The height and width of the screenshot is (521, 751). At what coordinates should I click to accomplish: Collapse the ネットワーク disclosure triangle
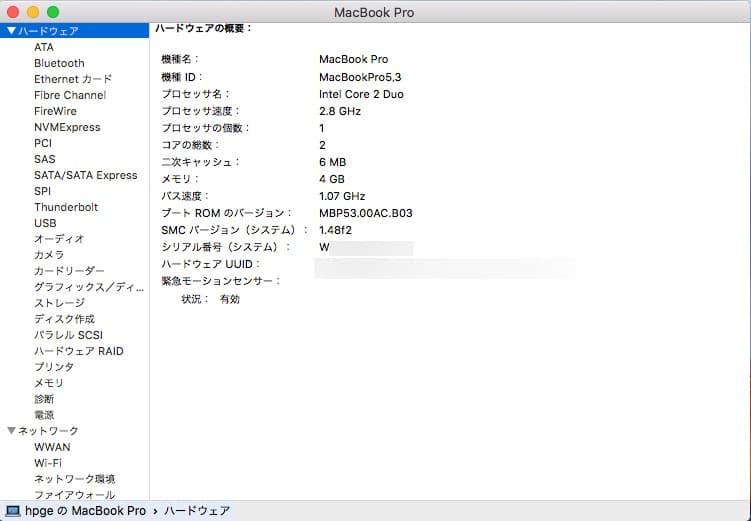tap(11, 431)
